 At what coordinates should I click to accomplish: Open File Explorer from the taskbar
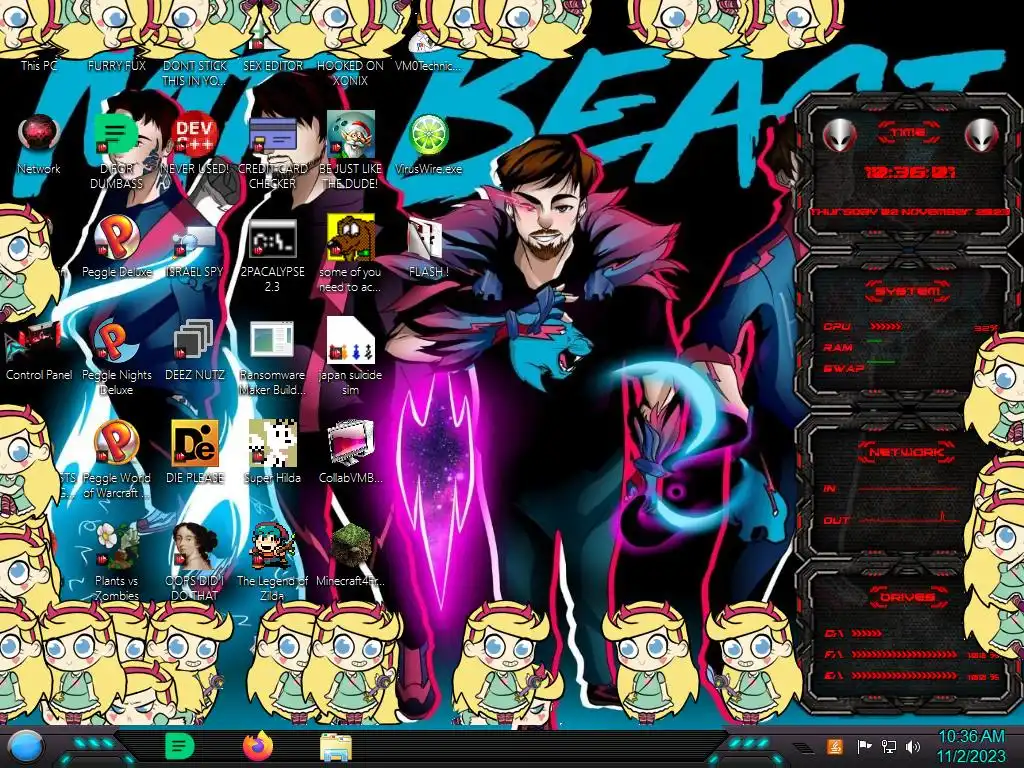pyautogui.click(x=336, y=747)
